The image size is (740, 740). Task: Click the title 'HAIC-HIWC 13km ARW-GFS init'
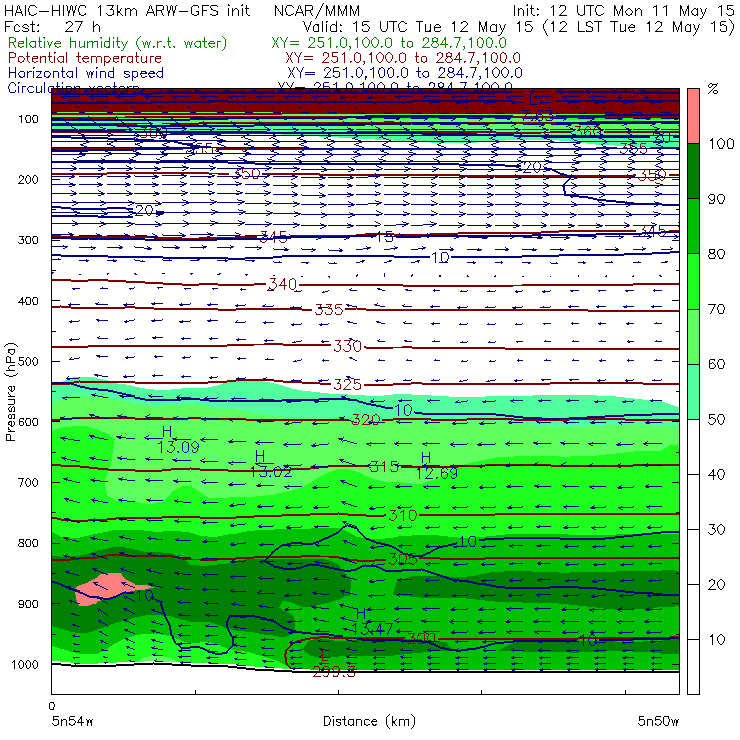[x=127, y=11]
